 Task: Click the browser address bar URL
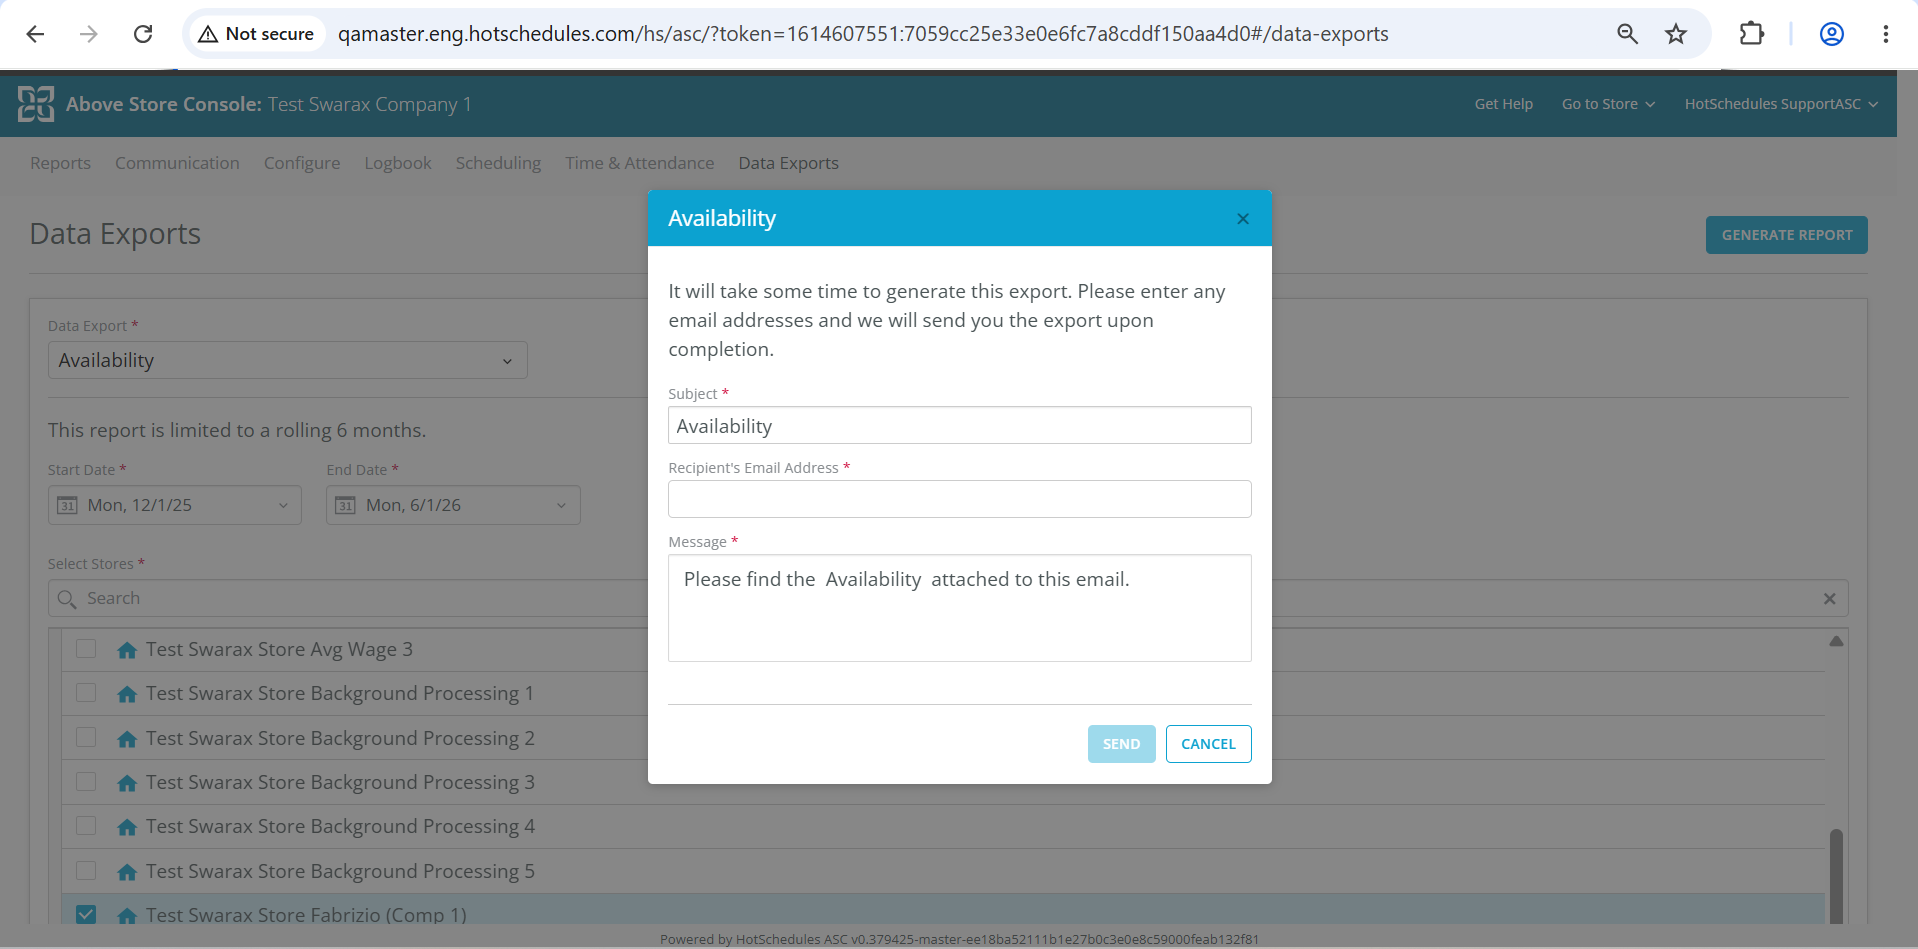pyautogui.click(x=863, y=34)
